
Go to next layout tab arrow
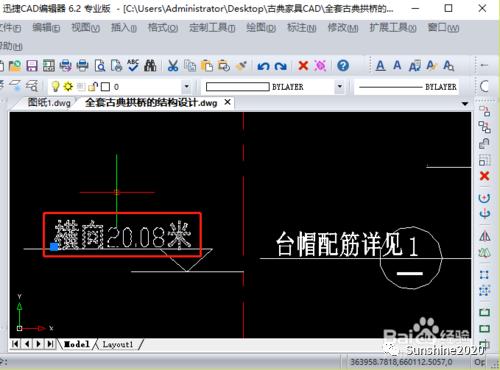coord(39,344)
